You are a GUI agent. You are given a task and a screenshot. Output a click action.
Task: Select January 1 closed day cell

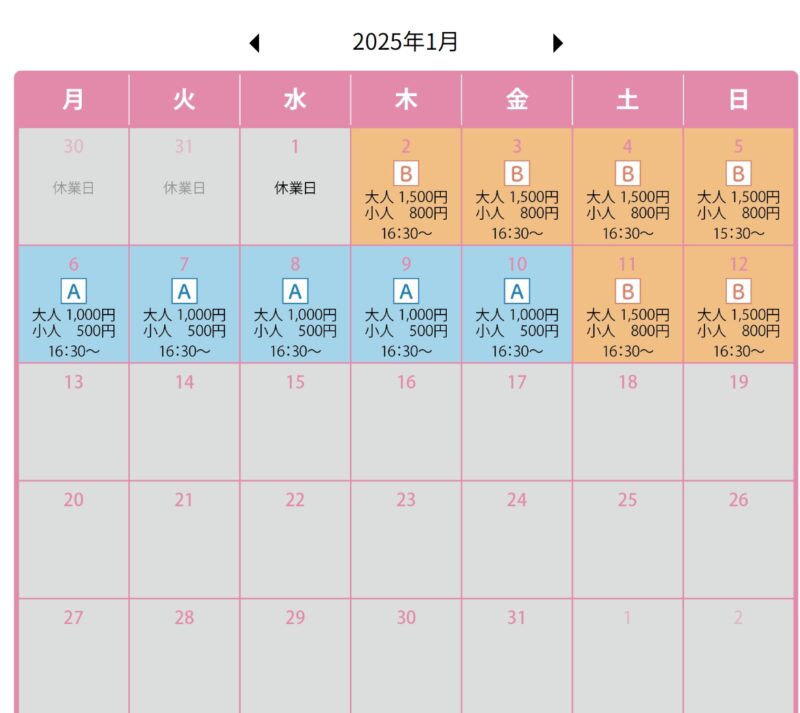tap(295, 187)
